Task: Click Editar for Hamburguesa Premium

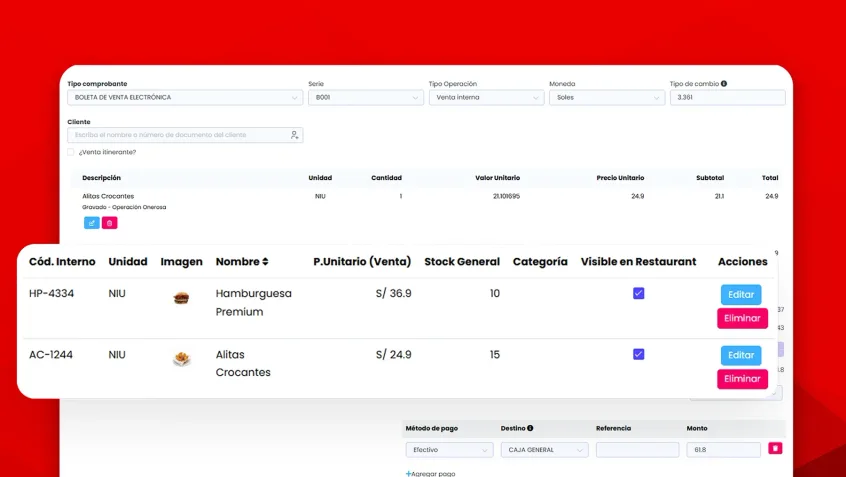Action: pyautogui.click(x=741, y=295)
